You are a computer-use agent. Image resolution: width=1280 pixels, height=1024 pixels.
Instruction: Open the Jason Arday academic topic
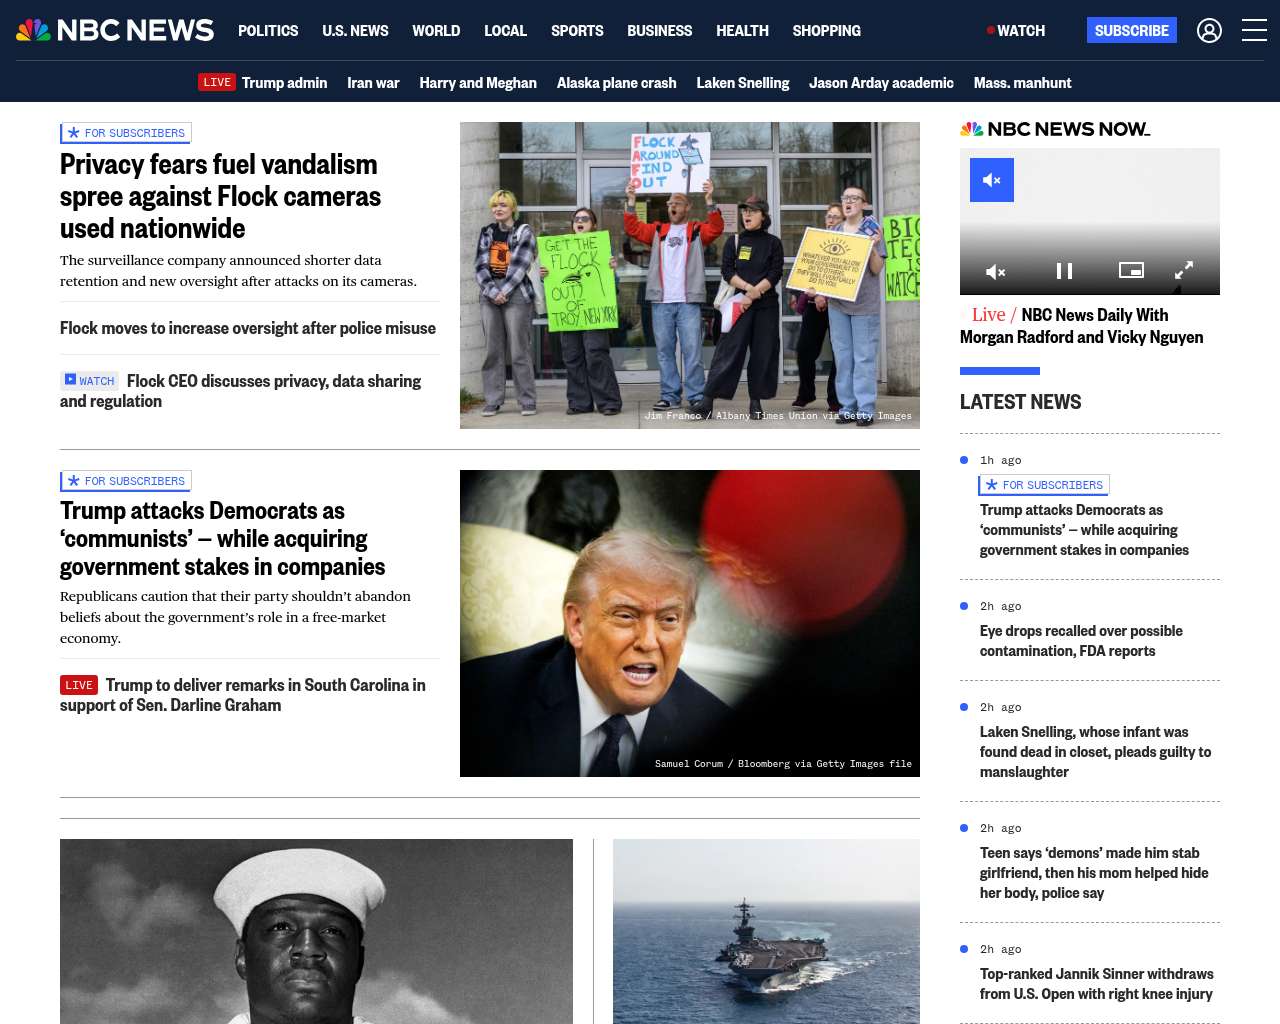click(881, 83)
